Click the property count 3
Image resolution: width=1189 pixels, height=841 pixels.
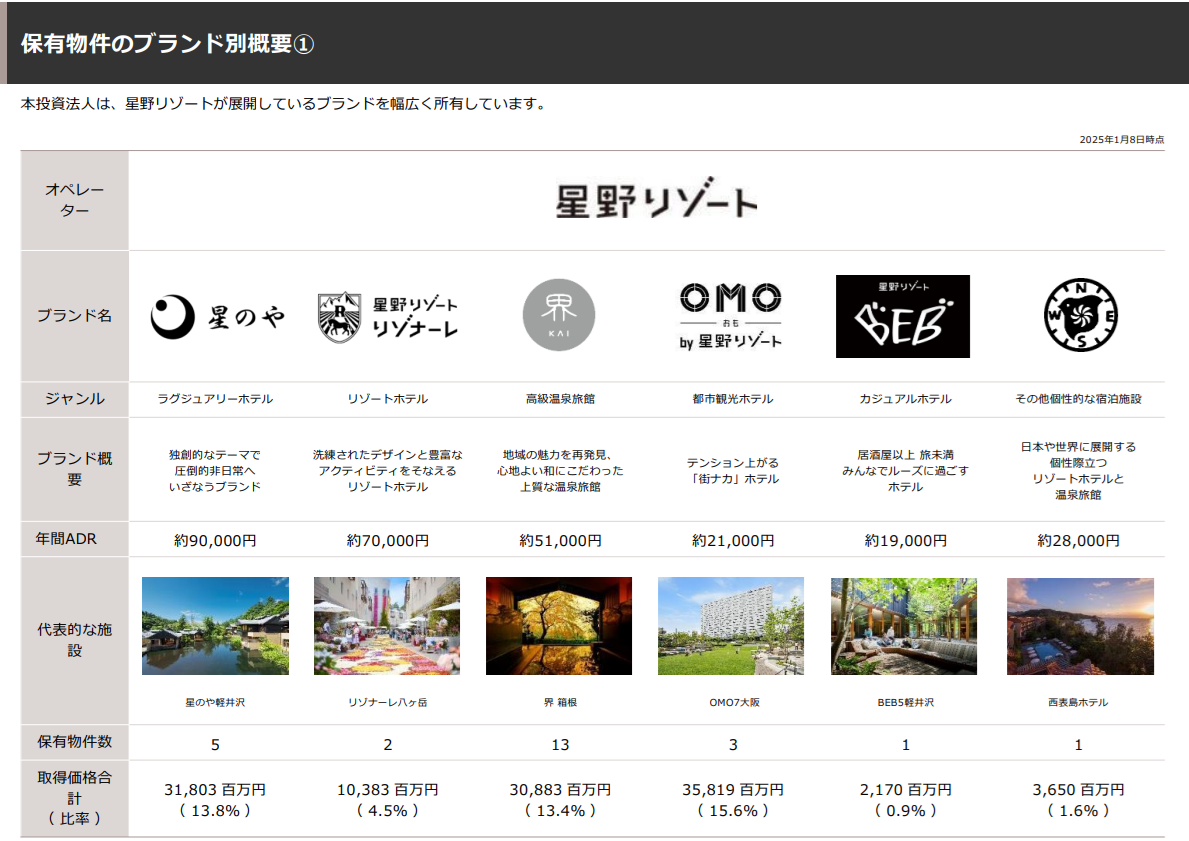(x=733, y=745)
